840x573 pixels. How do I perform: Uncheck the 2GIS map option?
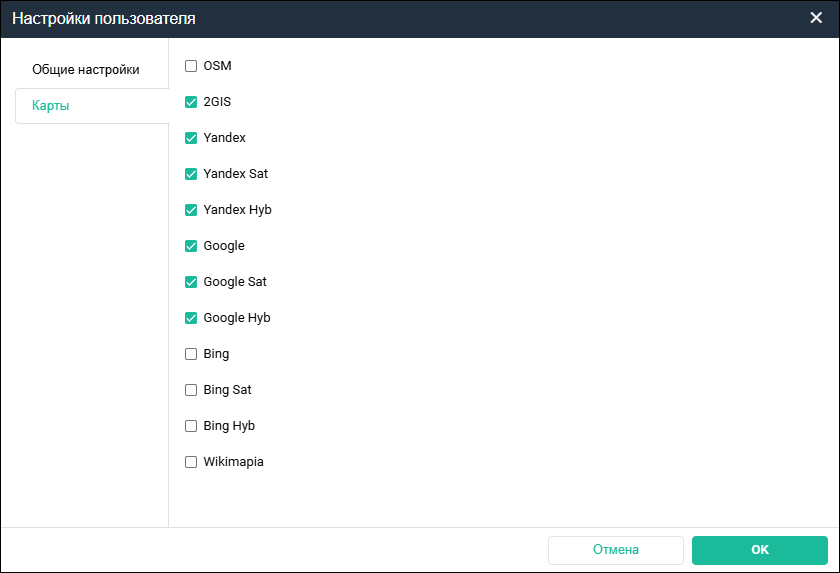point(191,102)
